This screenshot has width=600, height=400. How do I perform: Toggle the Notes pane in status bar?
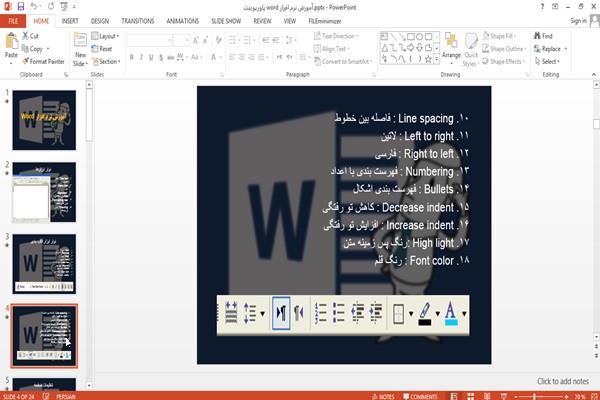point(383,396)
